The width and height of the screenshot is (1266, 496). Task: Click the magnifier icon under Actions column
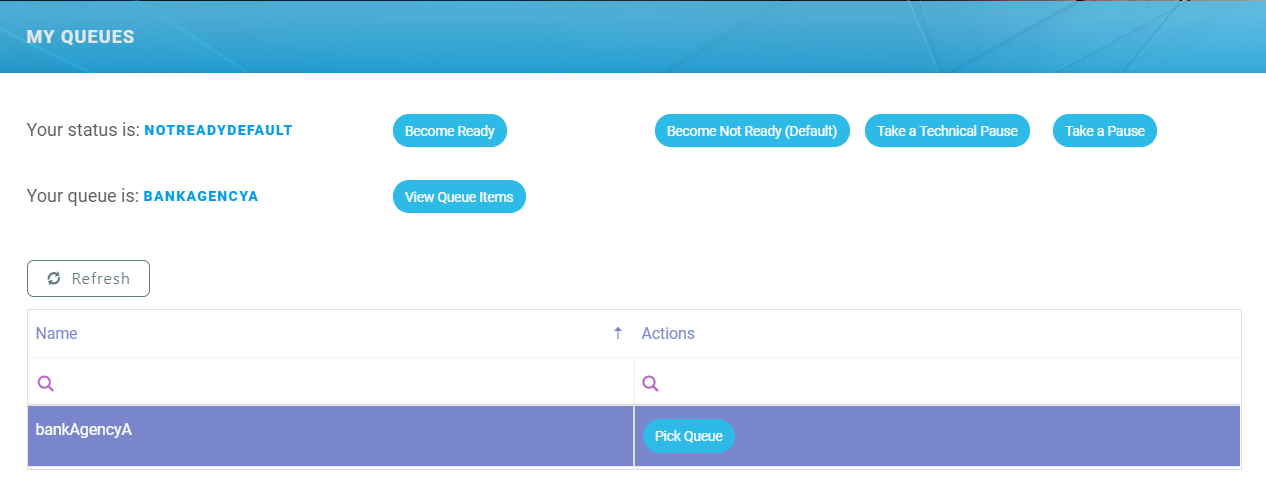click(650, 383)
